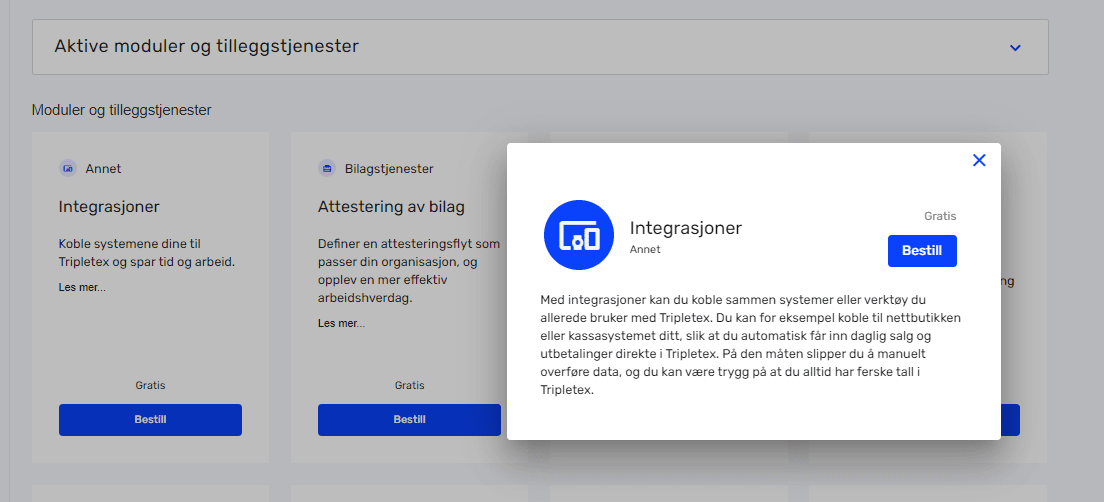Order Attestering av bilag with Bestill
Image resolution: width=1104 pixels, height=502 pixels.
[409, 420]
